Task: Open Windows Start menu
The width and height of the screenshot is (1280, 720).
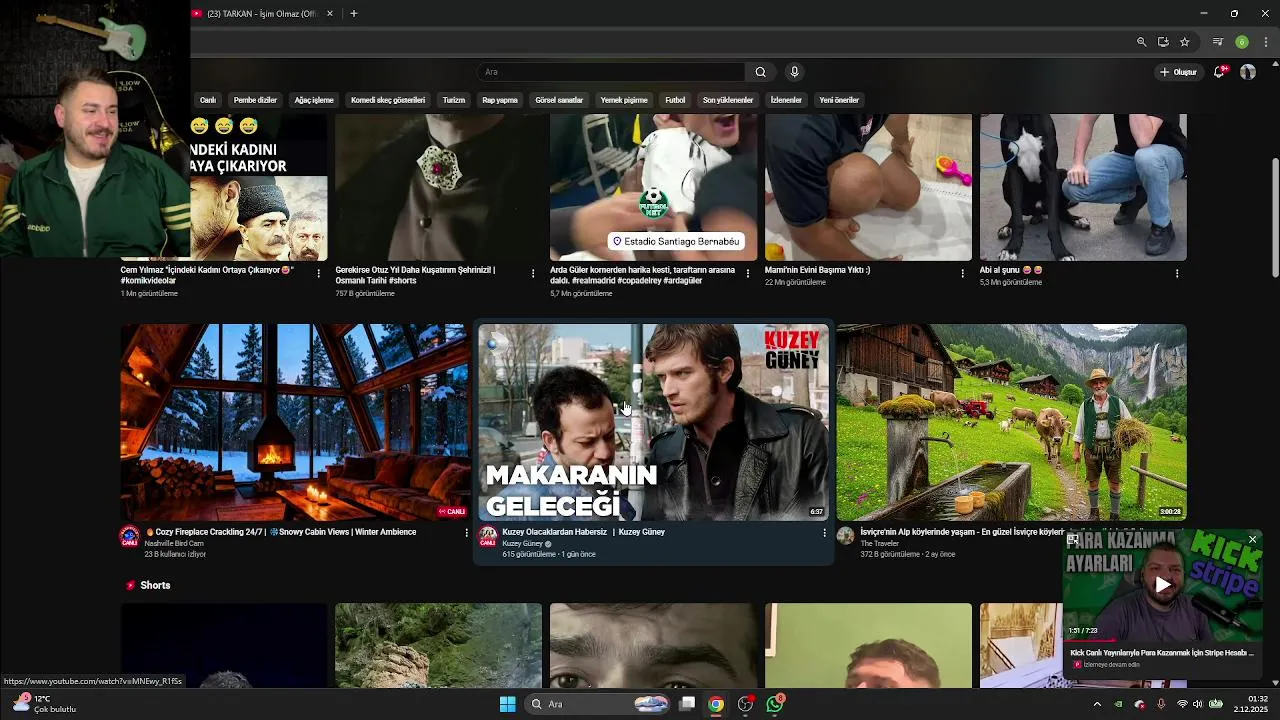Action: (508, 704)
